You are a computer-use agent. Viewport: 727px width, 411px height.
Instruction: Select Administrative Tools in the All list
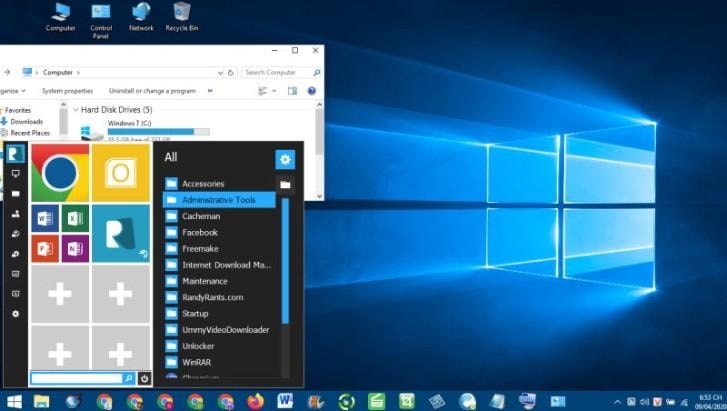pos(219,200)
